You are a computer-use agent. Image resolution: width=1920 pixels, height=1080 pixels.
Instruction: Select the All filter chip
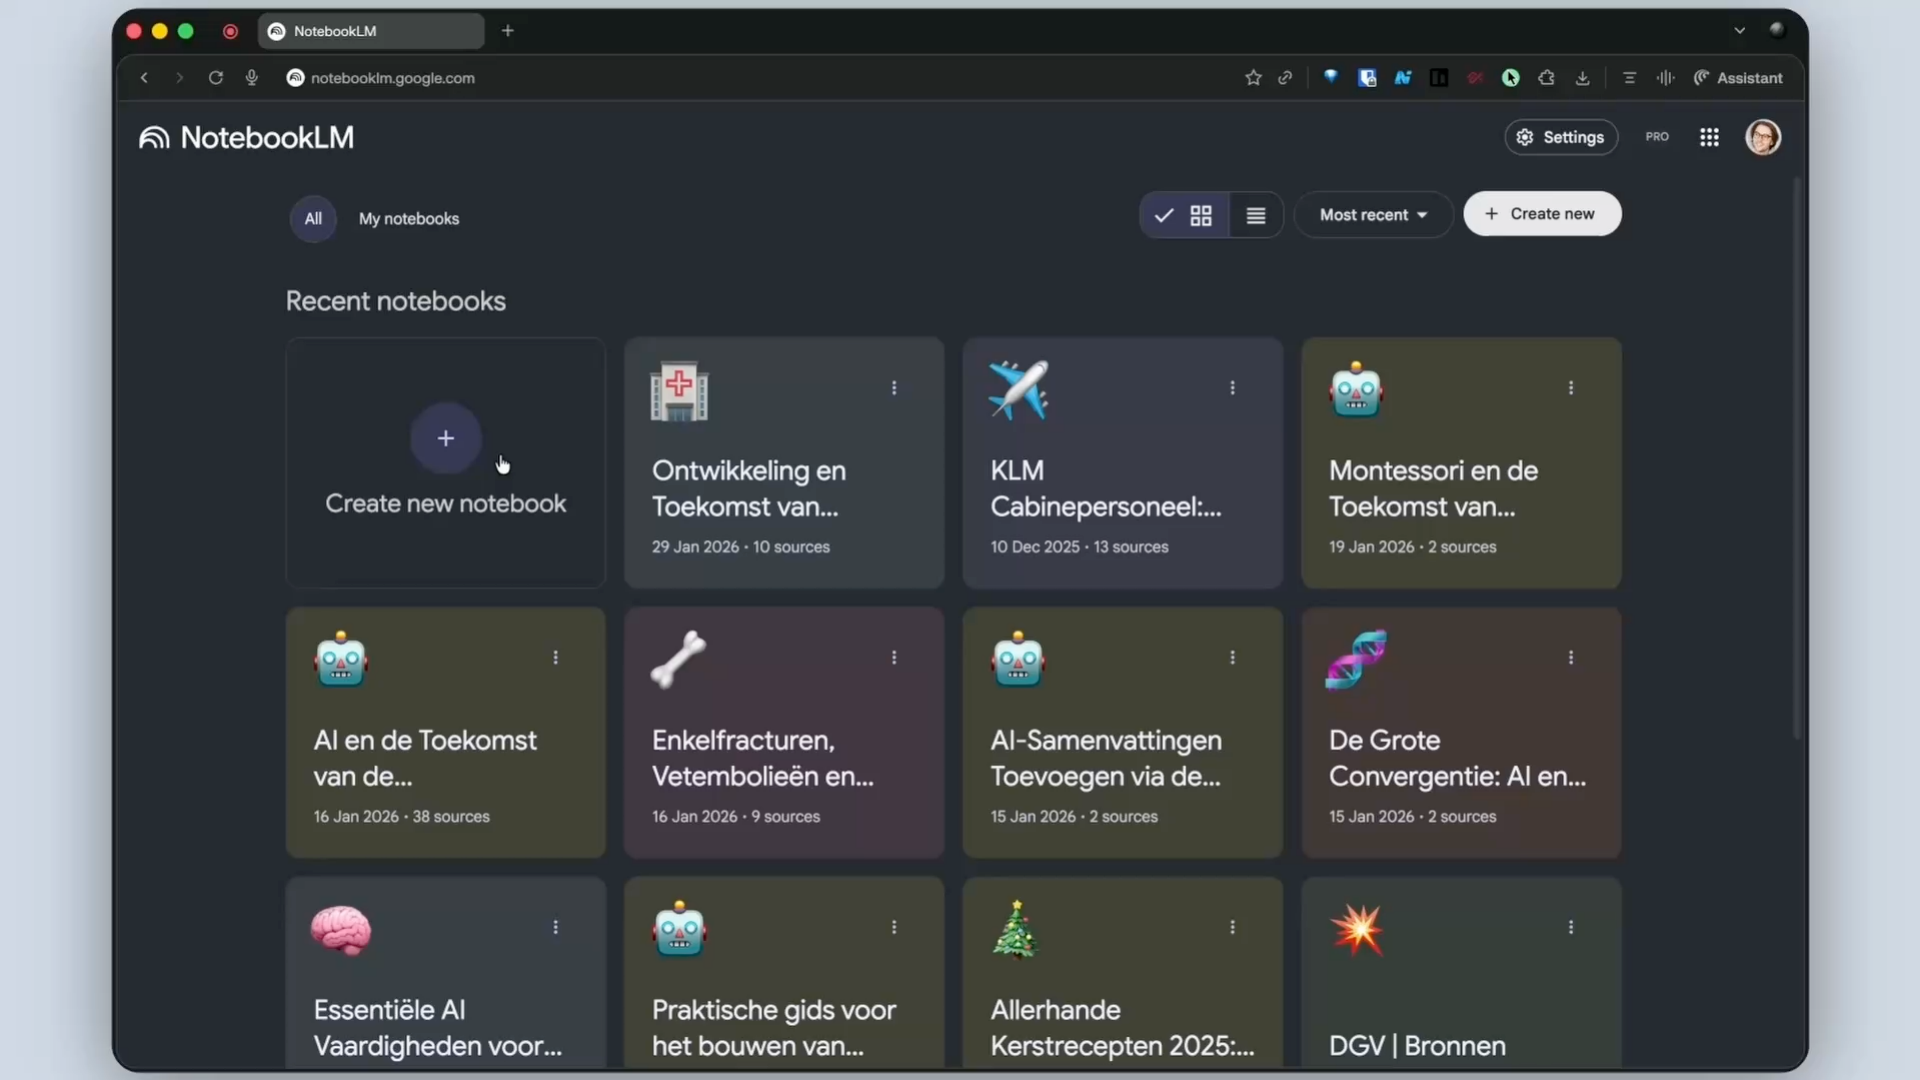click(313, 219)
